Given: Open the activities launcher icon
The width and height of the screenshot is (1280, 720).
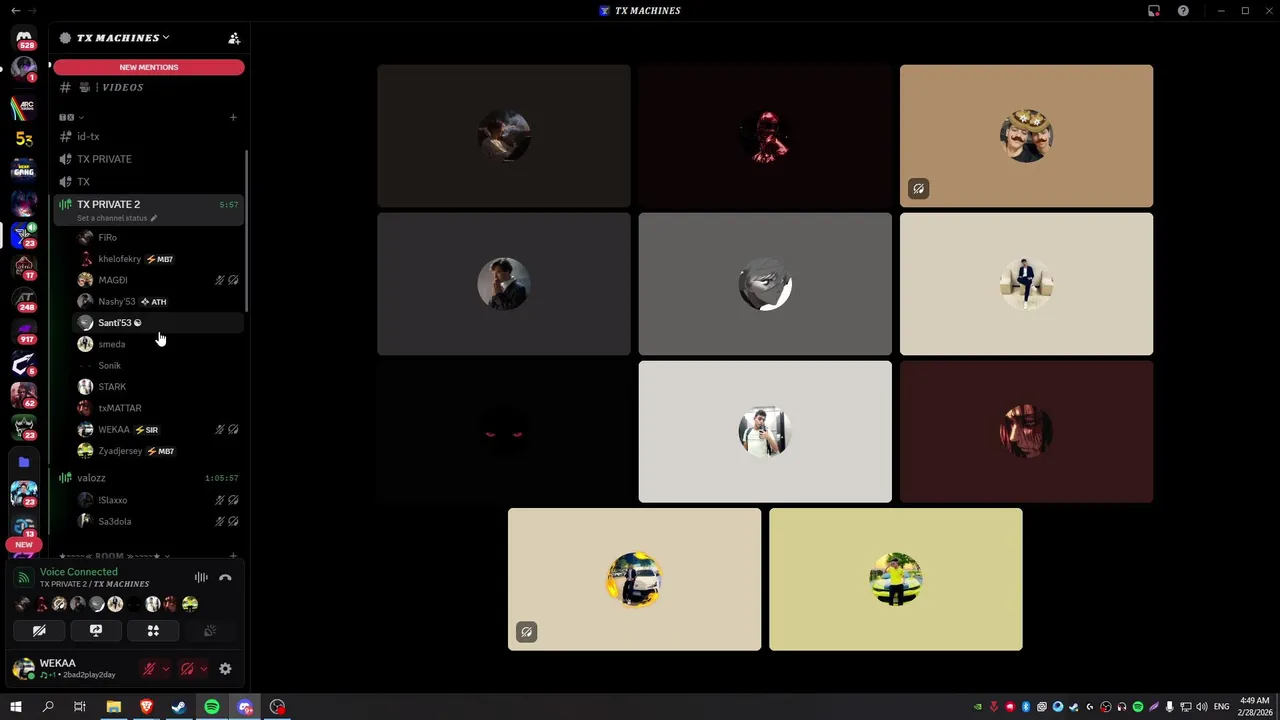Looking at the screenshot, I should pyautogui.click(x=153, y=631).
